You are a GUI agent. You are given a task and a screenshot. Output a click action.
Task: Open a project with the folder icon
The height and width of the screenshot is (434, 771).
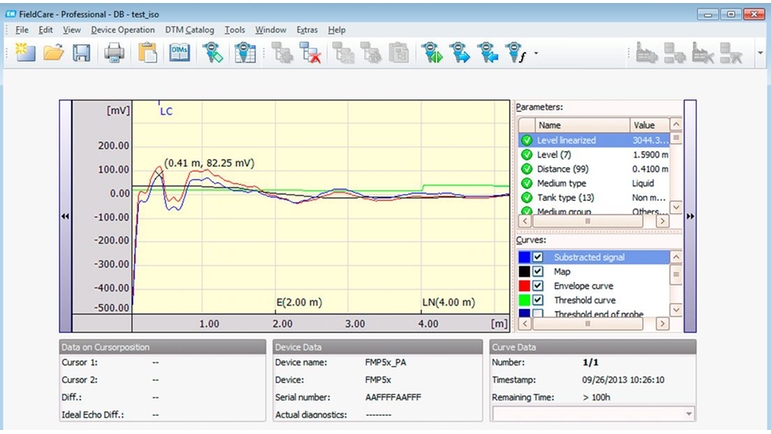click(53, 52)
